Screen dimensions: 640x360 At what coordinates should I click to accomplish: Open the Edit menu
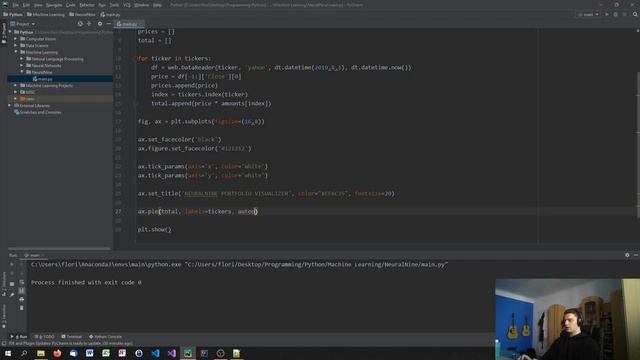click(x=26, y=5)
